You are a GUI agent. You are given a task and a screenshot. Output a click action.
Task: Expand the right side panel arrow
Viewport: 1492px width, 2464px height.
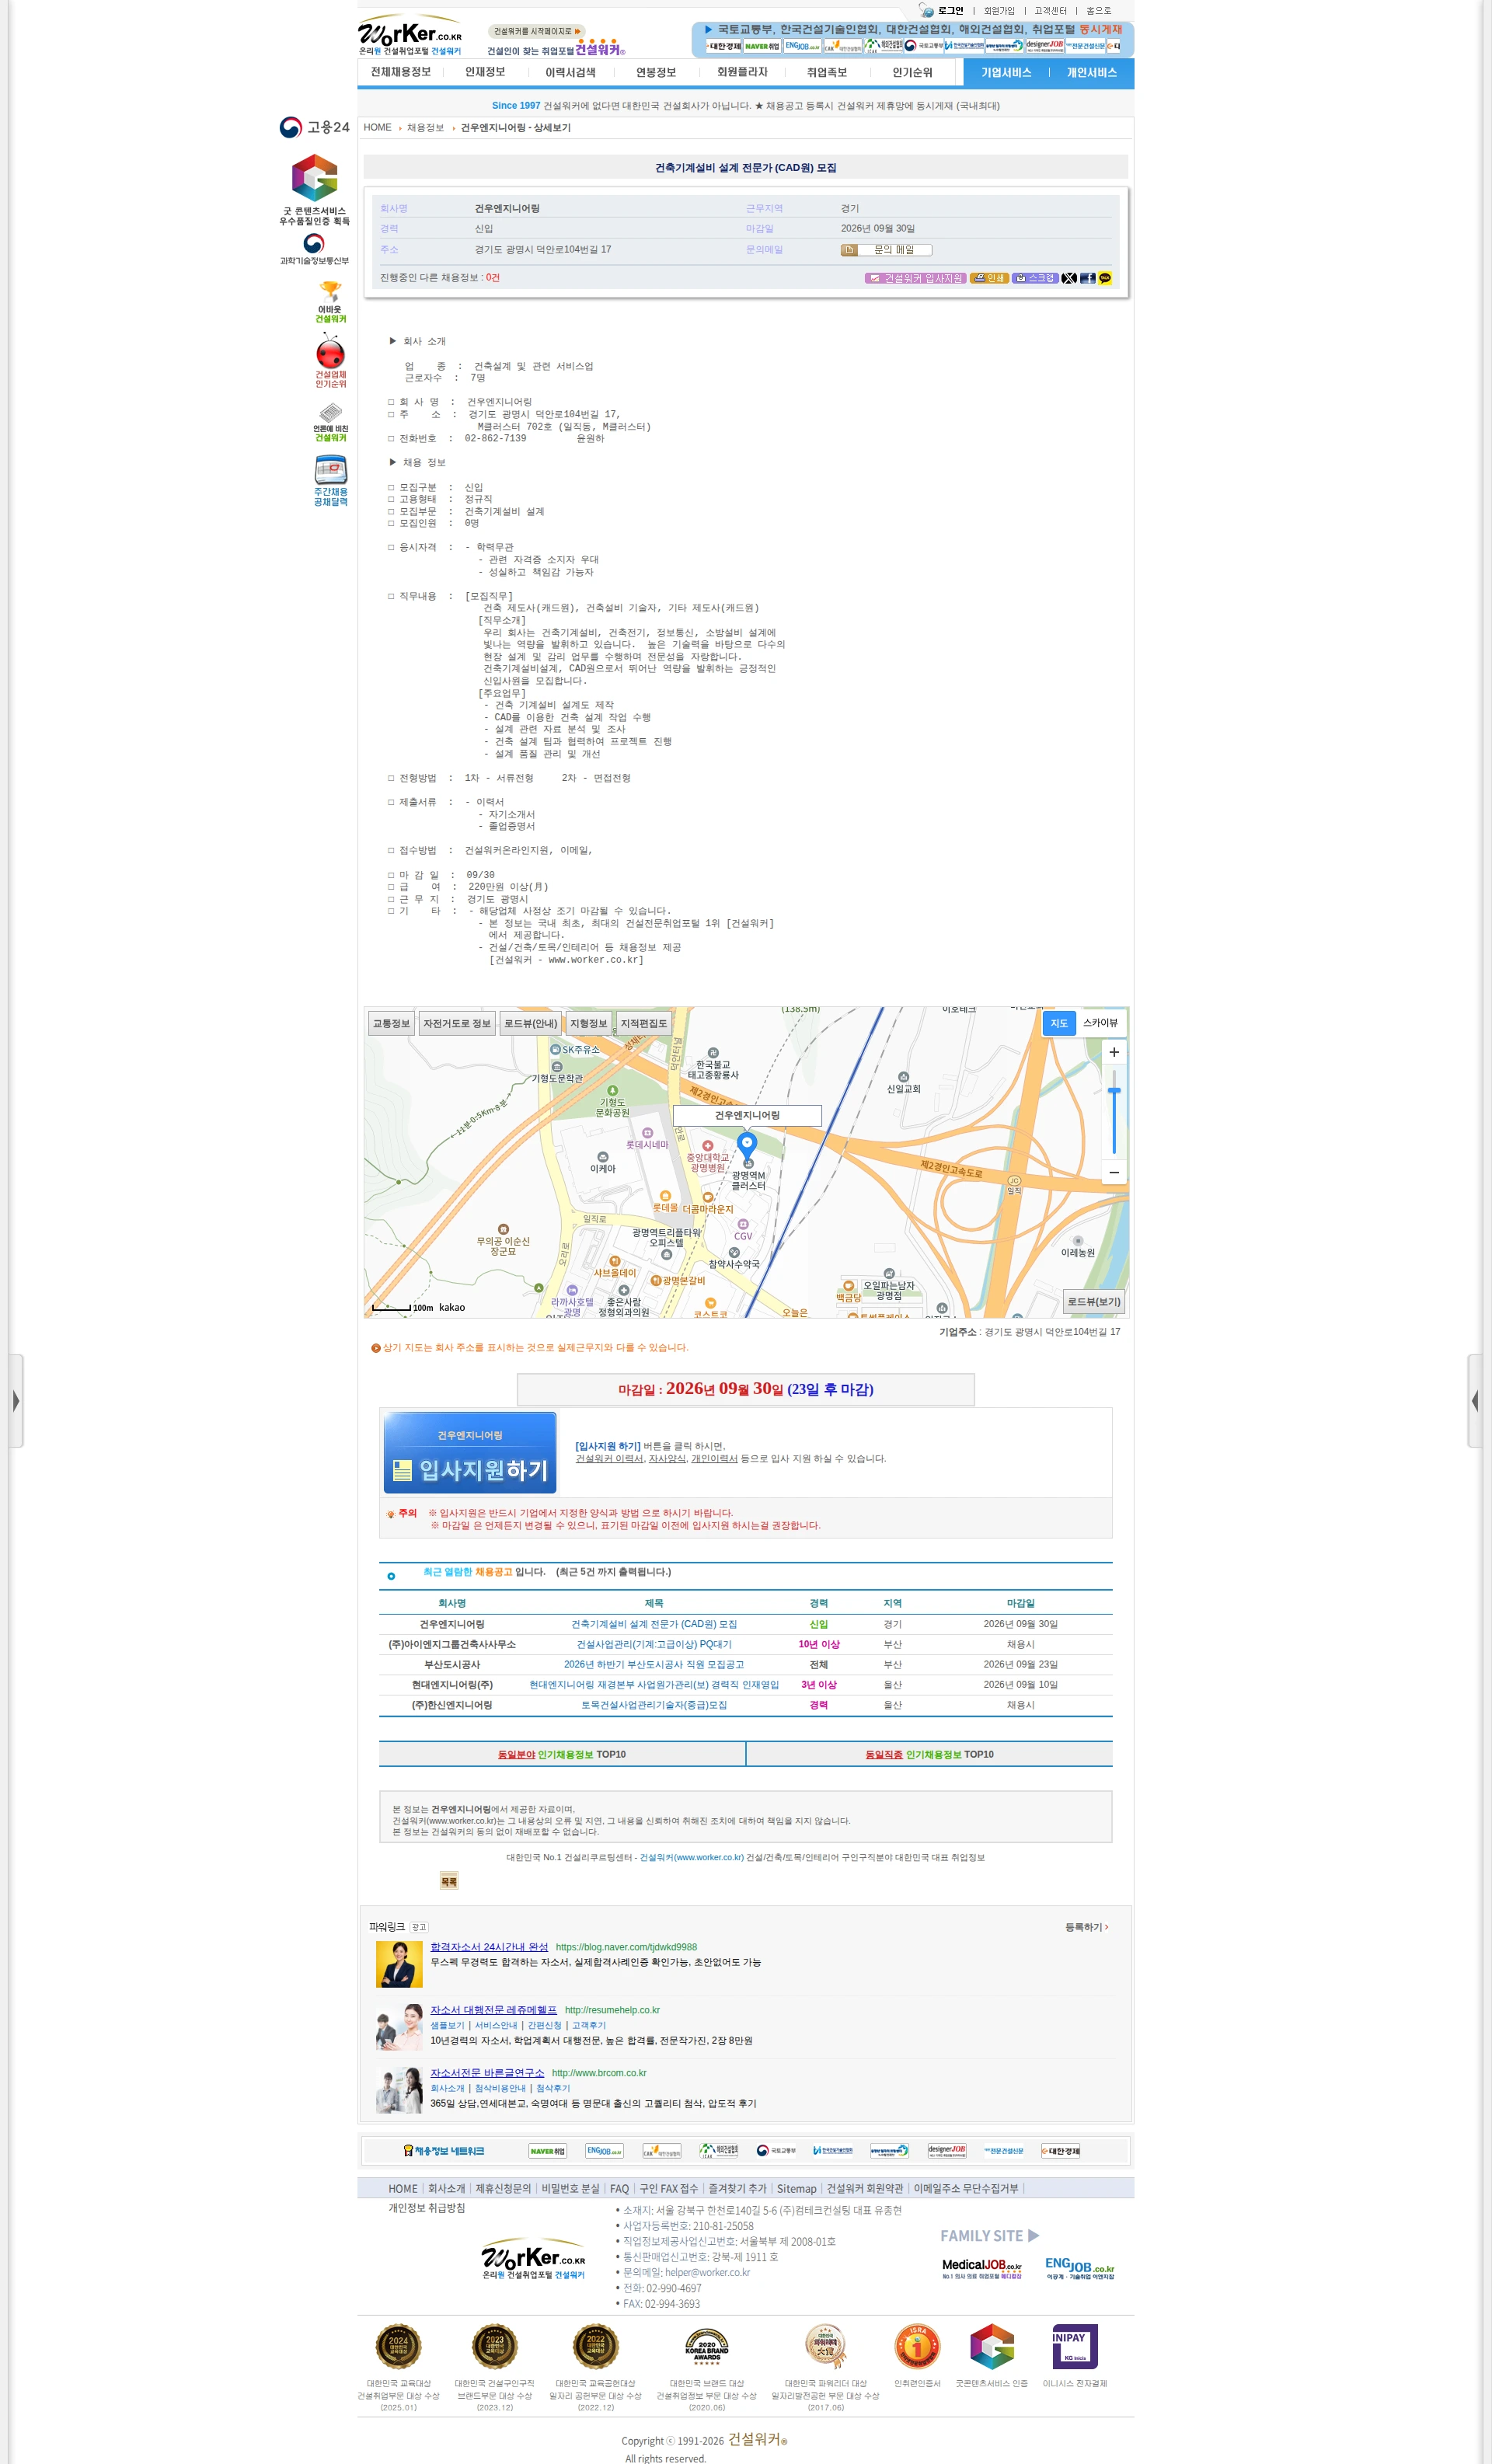(1475, 1401)
